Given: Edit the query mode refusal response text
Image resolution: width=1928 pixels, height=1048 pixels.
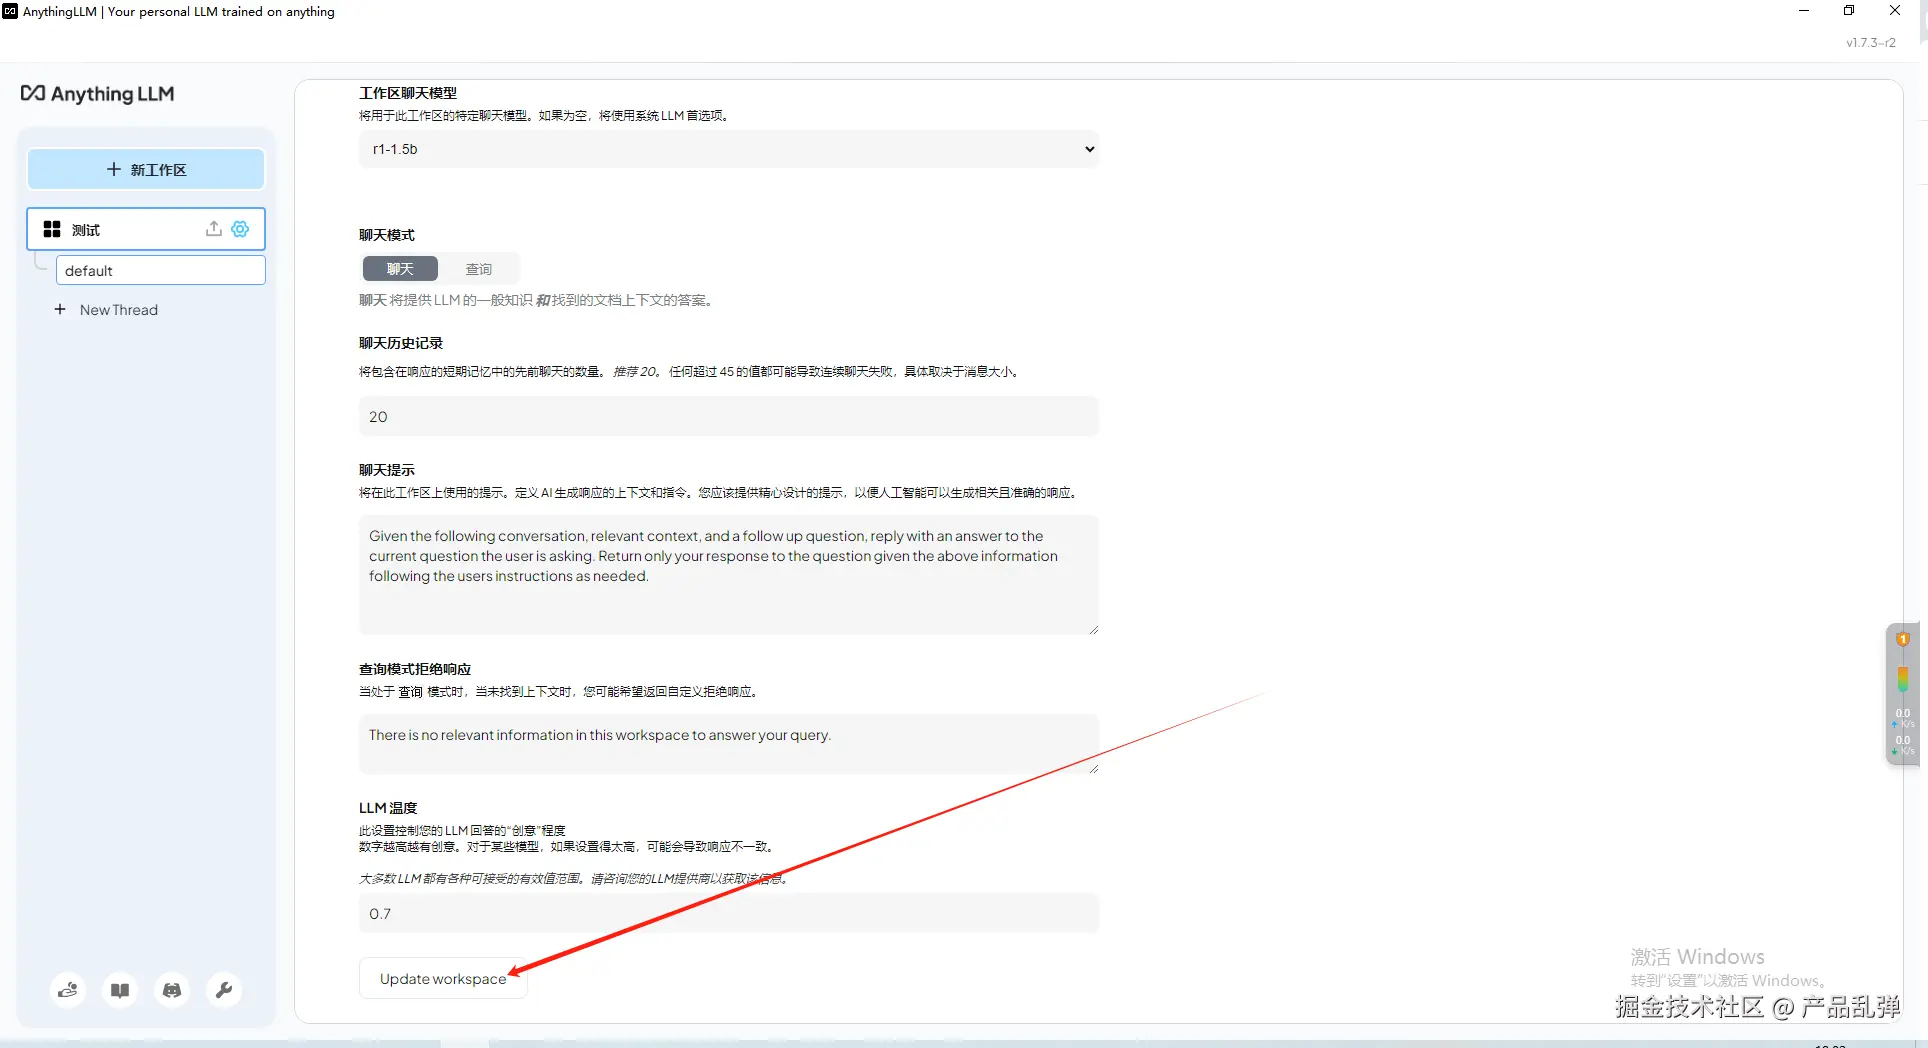Looking at the screenshot, I should click(729, 743).
